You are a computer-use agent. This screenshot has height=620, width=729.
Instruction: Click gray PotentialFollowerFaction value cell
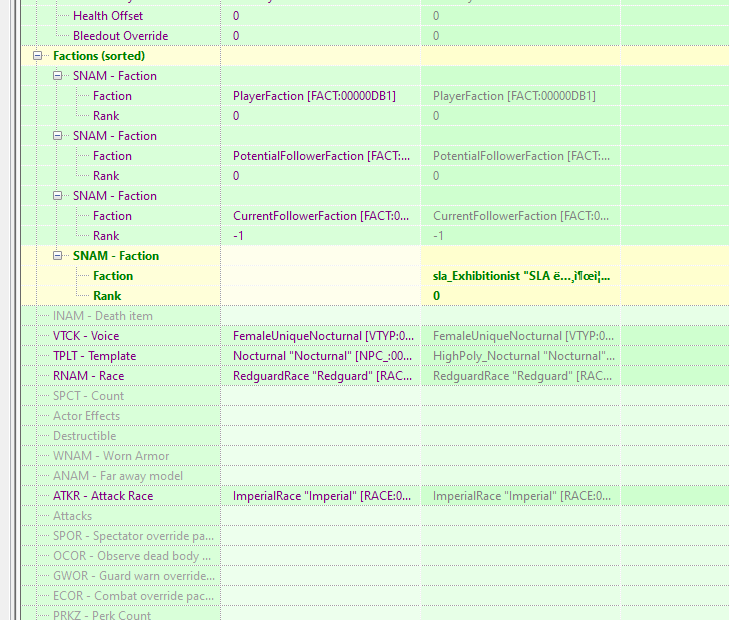[521, 156]
